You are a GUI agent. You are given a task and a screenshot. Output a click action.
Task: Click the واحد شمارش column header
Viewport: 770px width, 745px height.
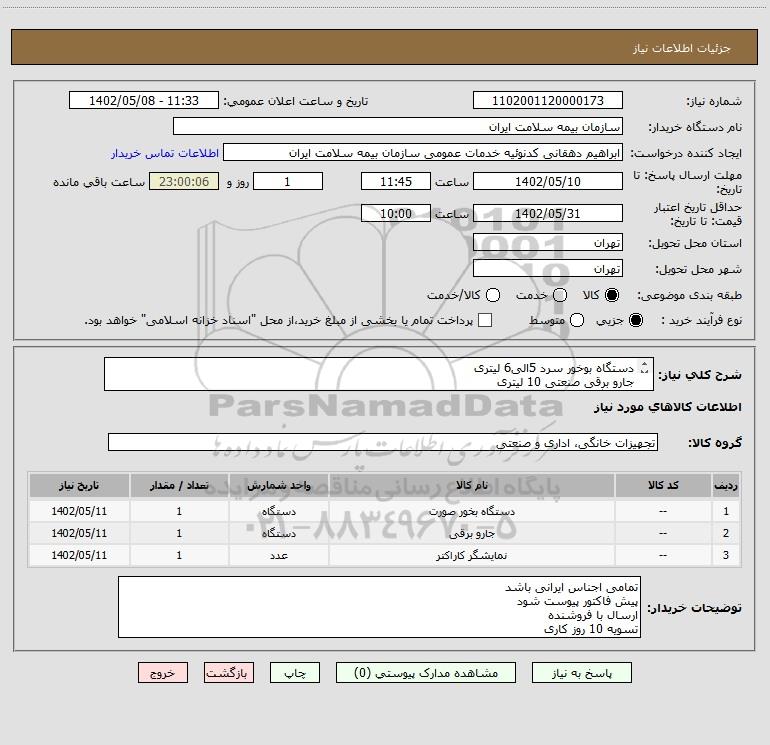click(278, 485)
